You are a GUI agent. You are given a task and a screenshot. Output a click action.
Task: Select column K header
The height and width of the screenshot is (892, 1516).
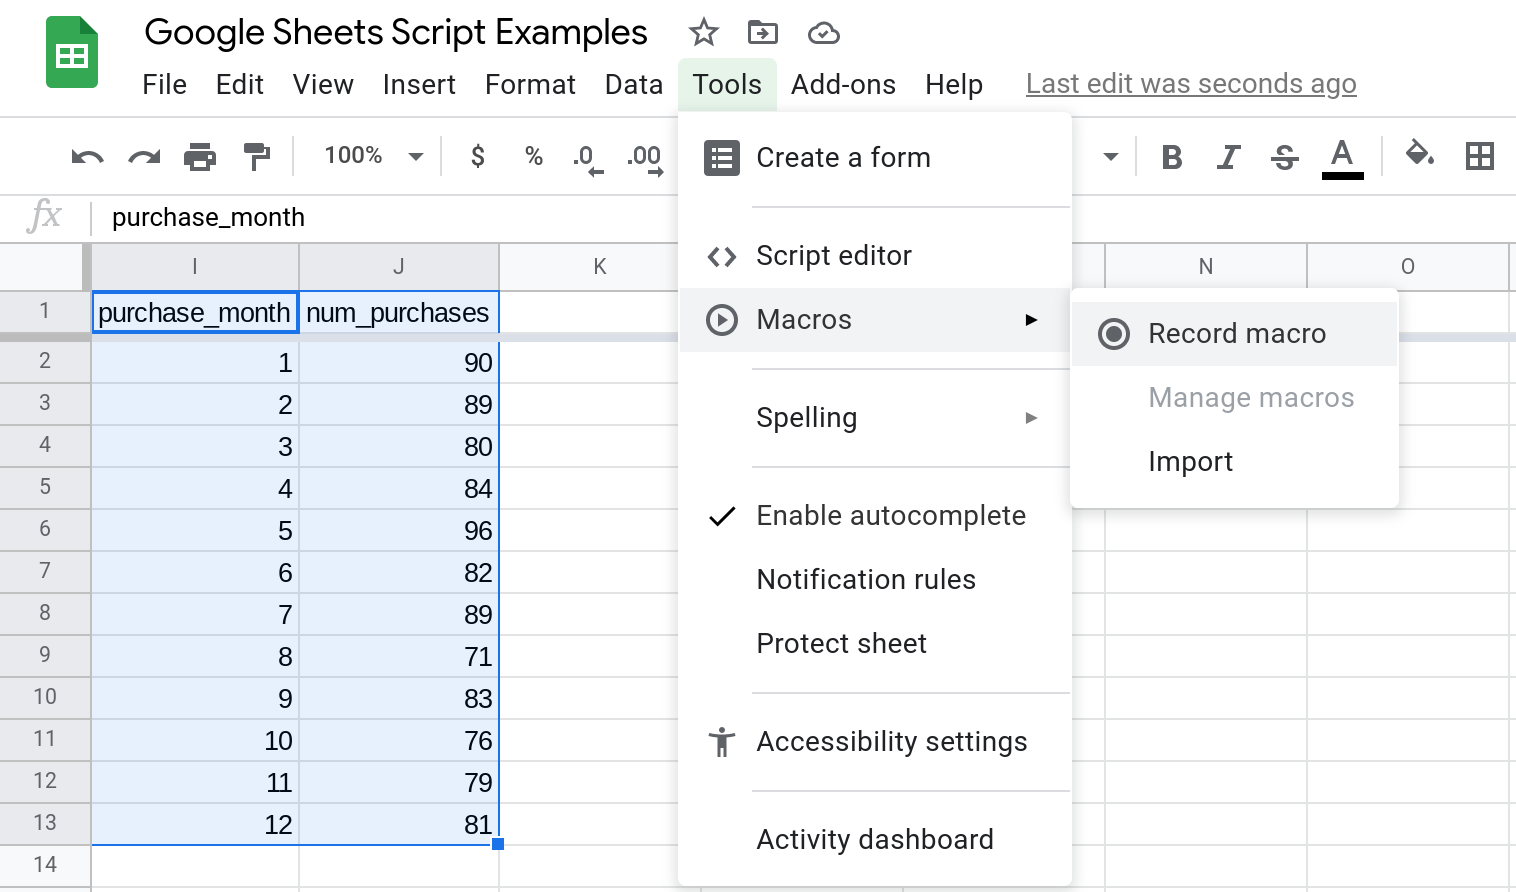pyautogui.click(x=600, y=267)
